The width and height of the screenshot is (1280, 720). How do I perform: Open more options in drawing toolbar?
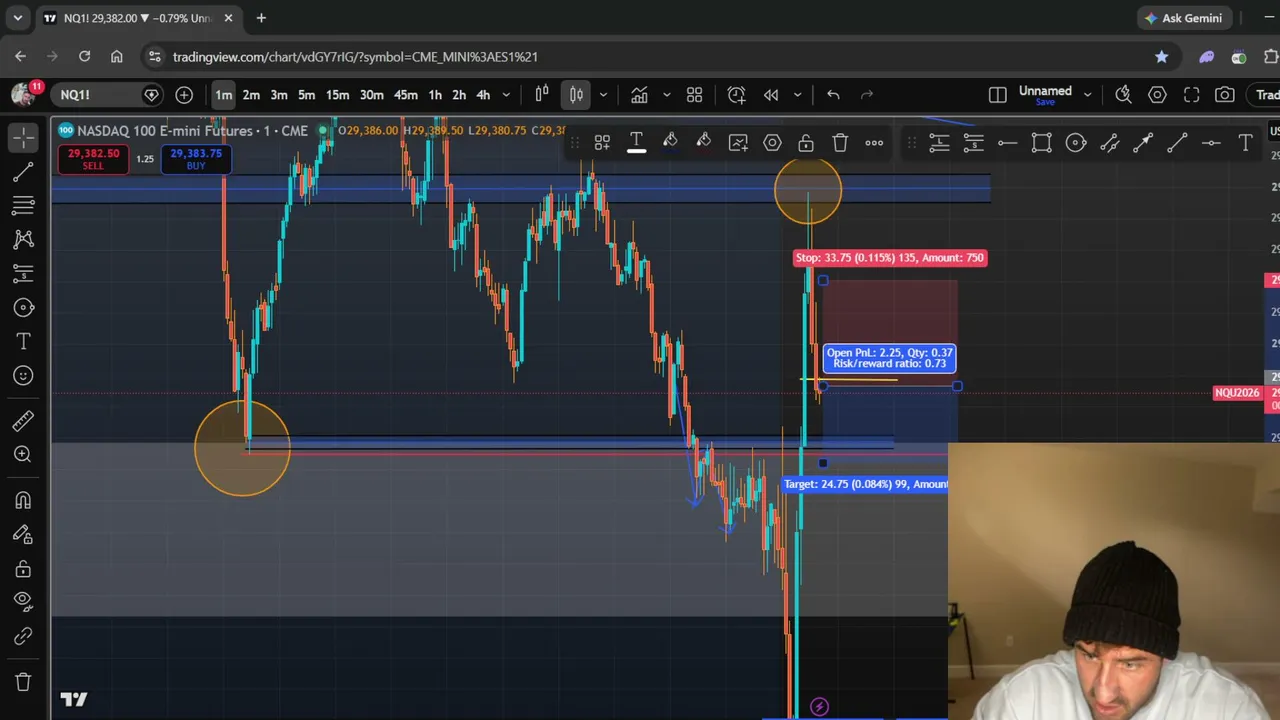click(x=874, y=143)
